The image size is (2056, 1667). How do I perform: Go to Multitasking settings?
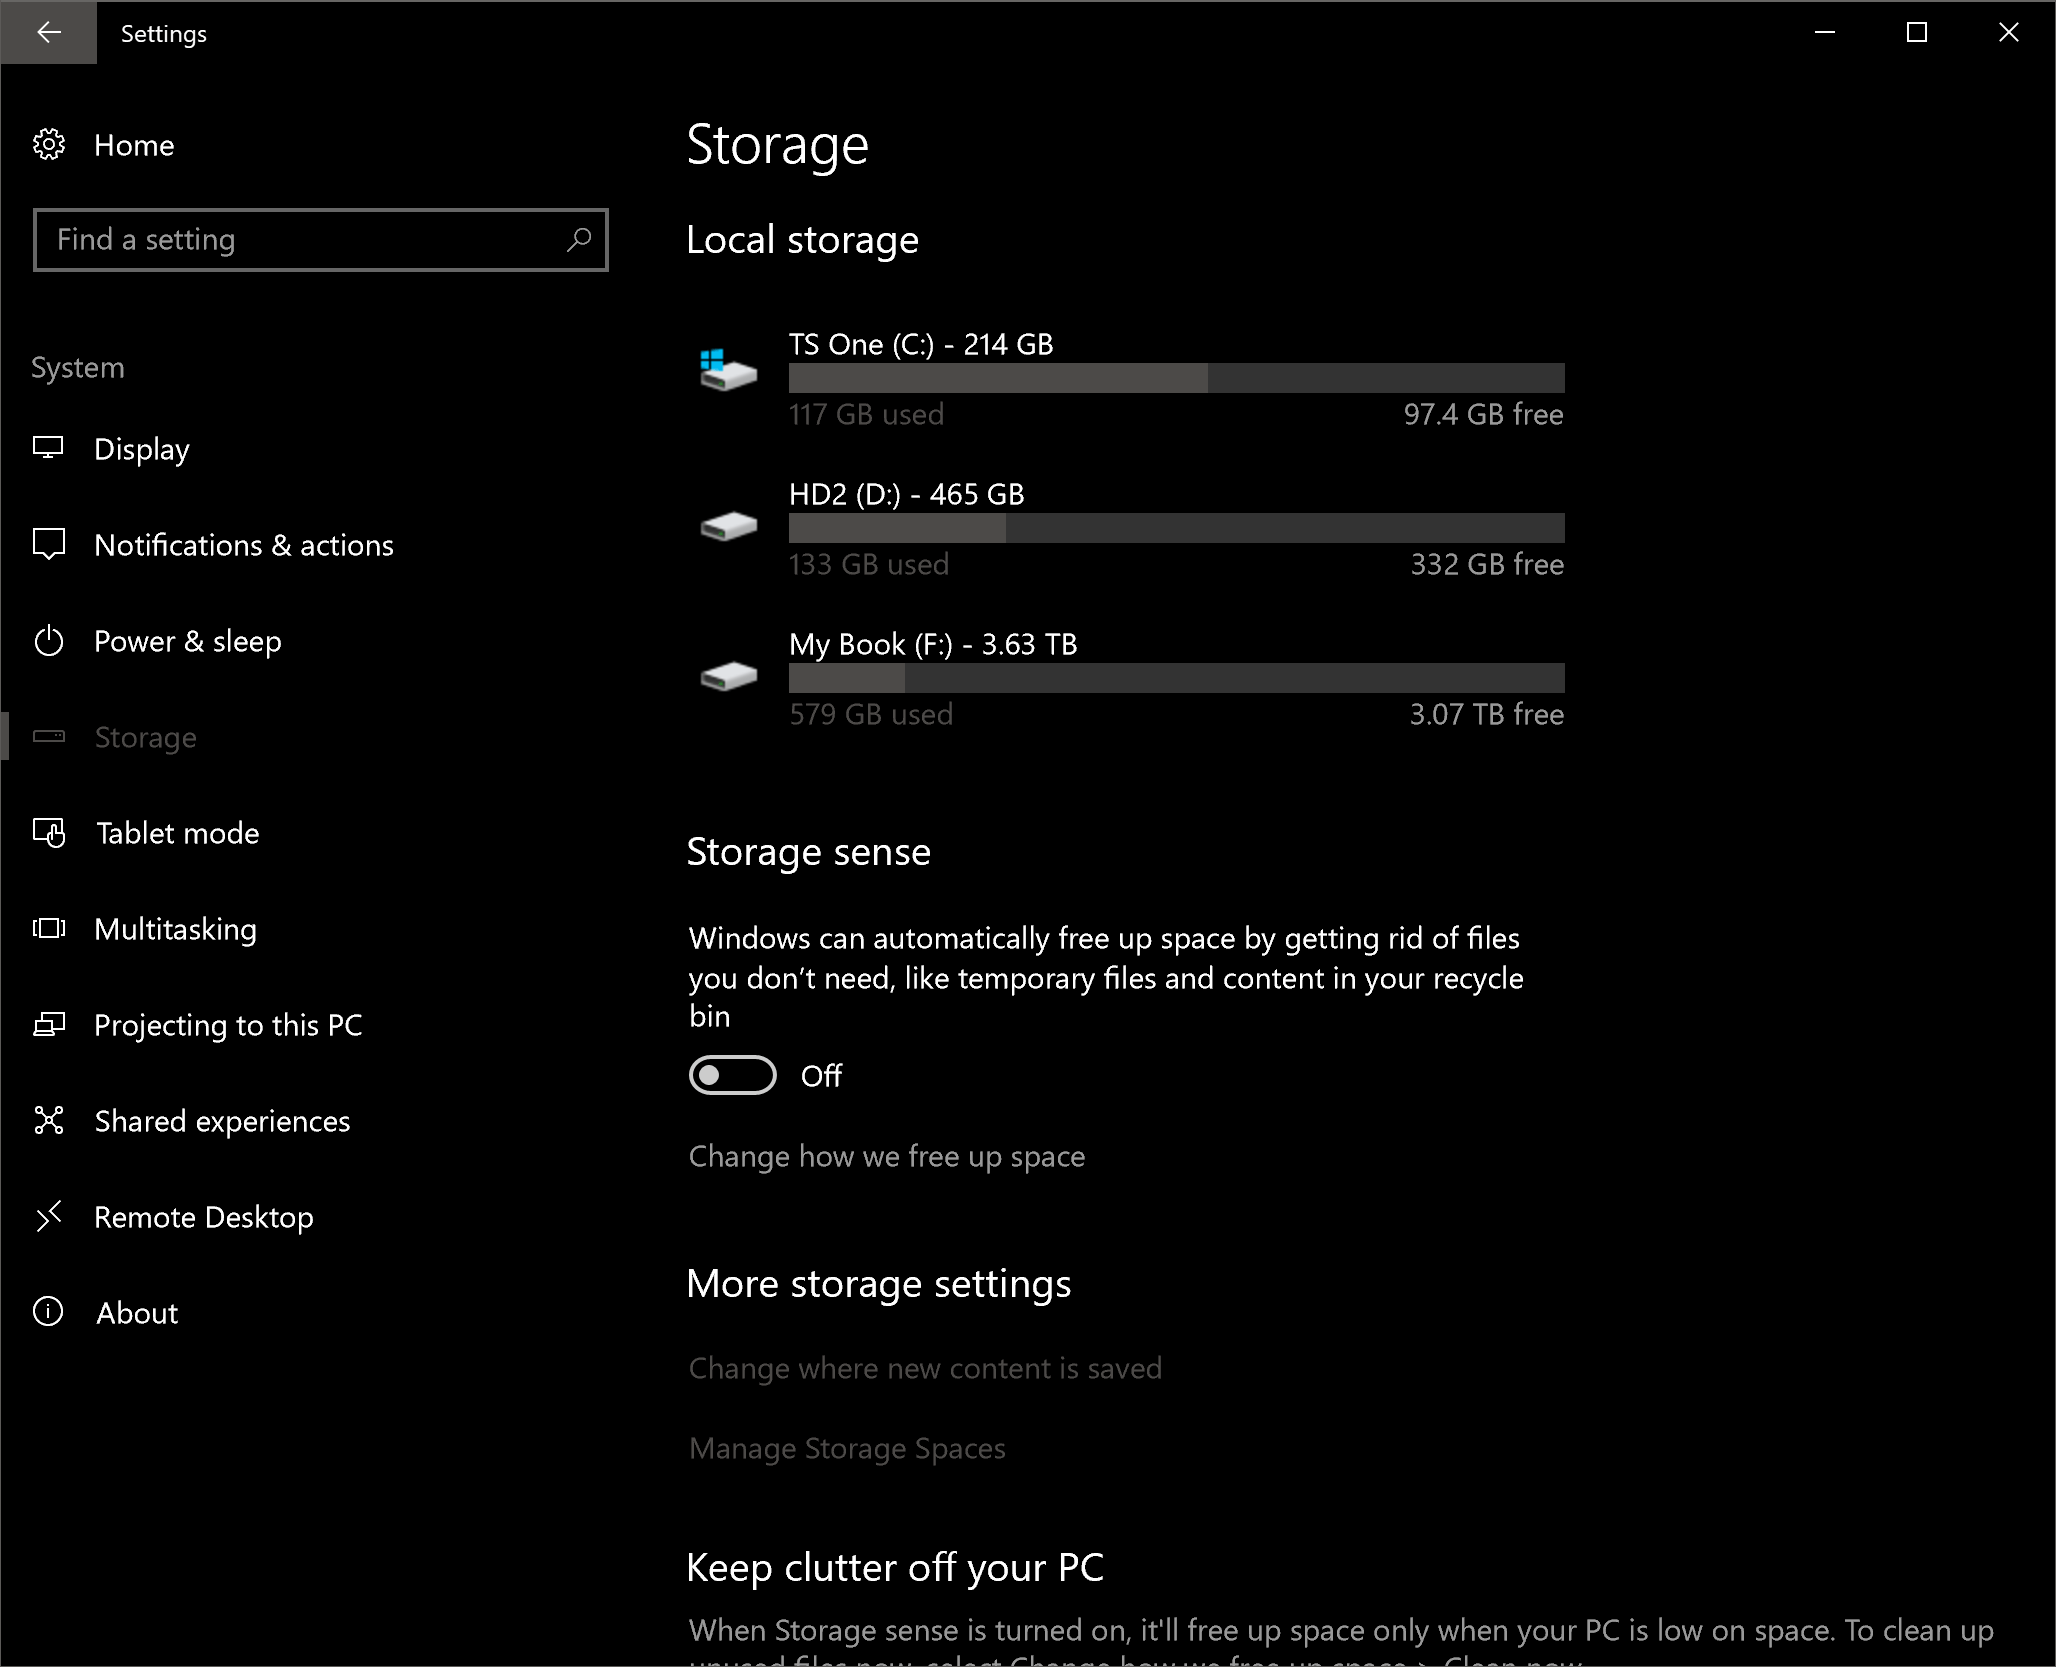pos(175,929)
